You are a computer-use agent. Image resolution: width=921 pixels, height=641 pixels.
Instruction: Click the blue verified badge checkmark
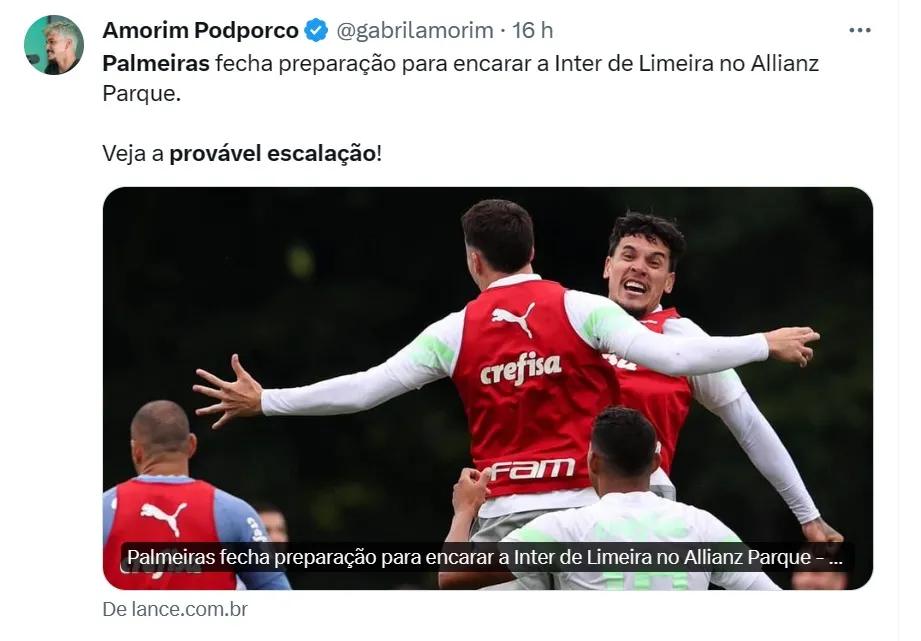(317, 30)
